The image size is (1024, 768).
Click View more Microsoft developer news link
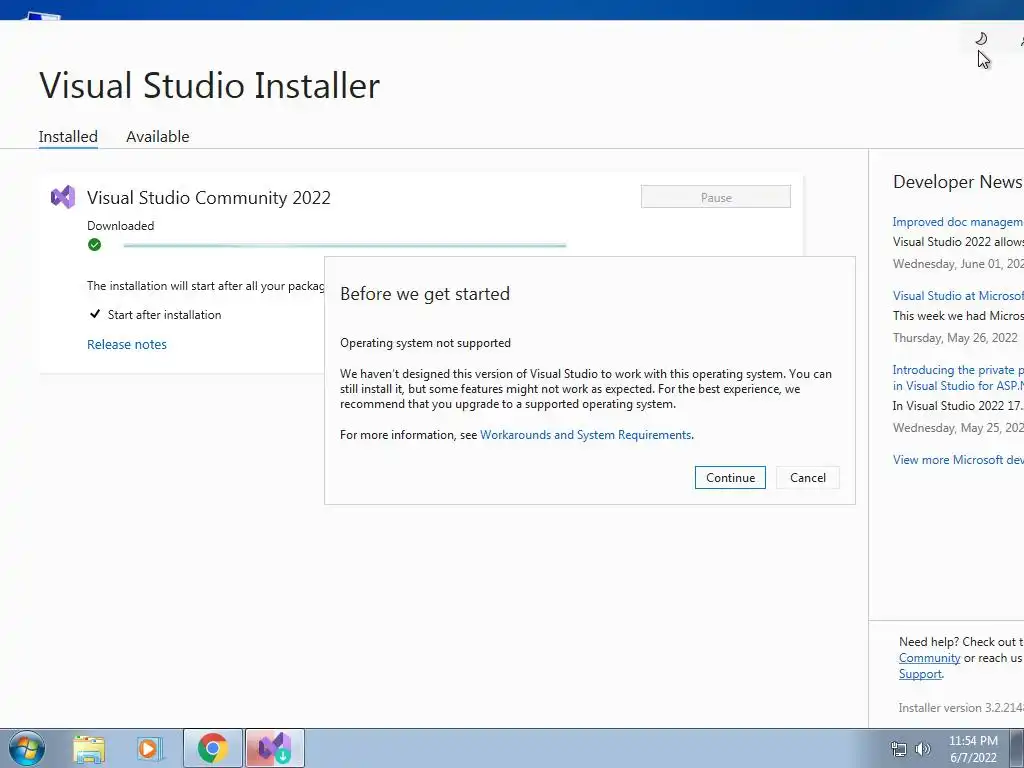(958, 460)
